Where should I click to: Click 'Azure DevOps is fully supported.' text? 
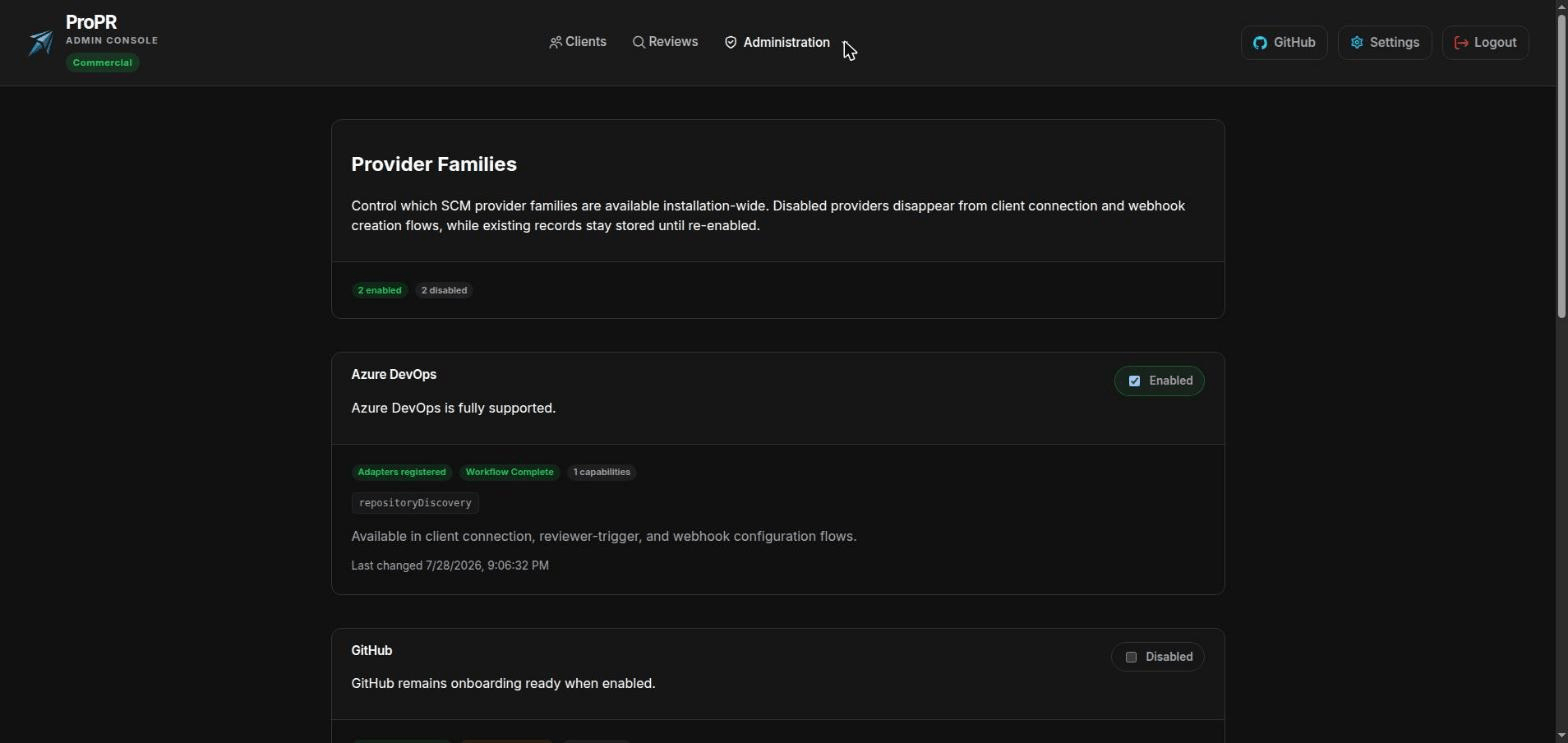point(453,408)
